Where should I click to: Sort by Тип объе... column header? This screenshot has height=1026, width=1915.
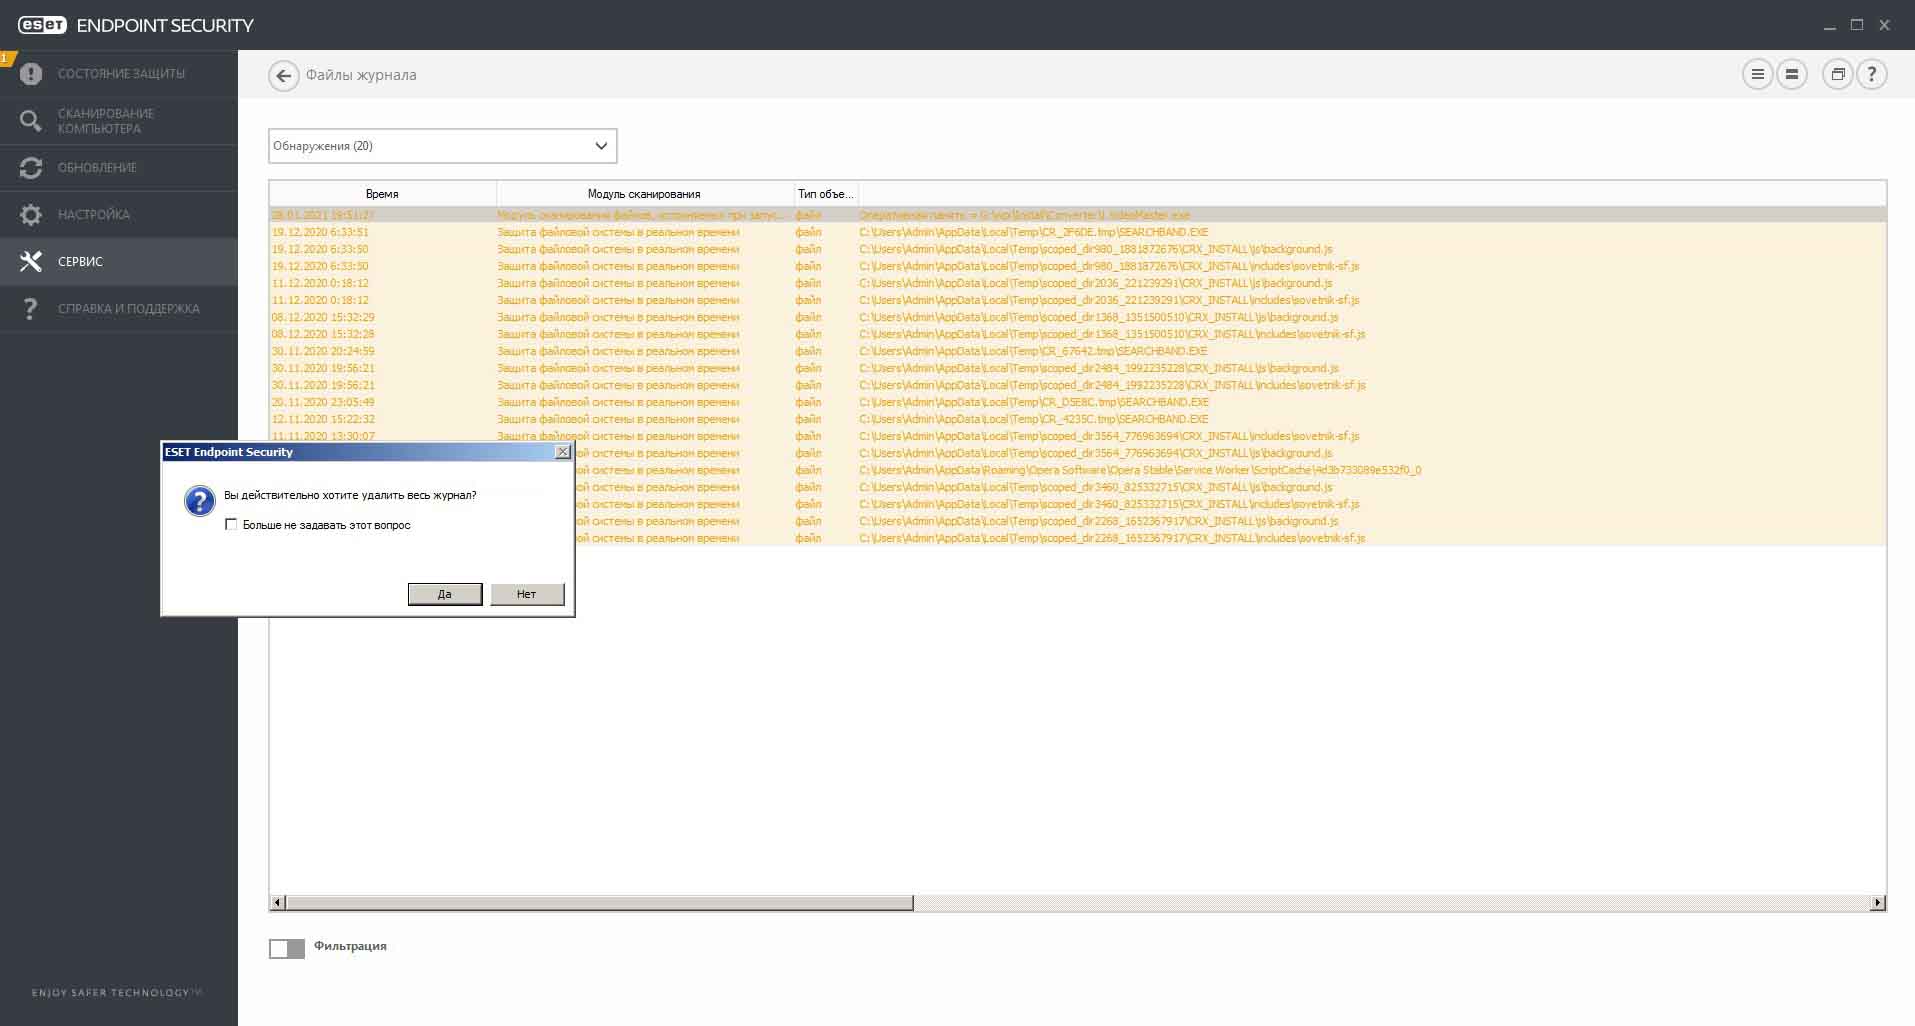(x=826, y=194)
